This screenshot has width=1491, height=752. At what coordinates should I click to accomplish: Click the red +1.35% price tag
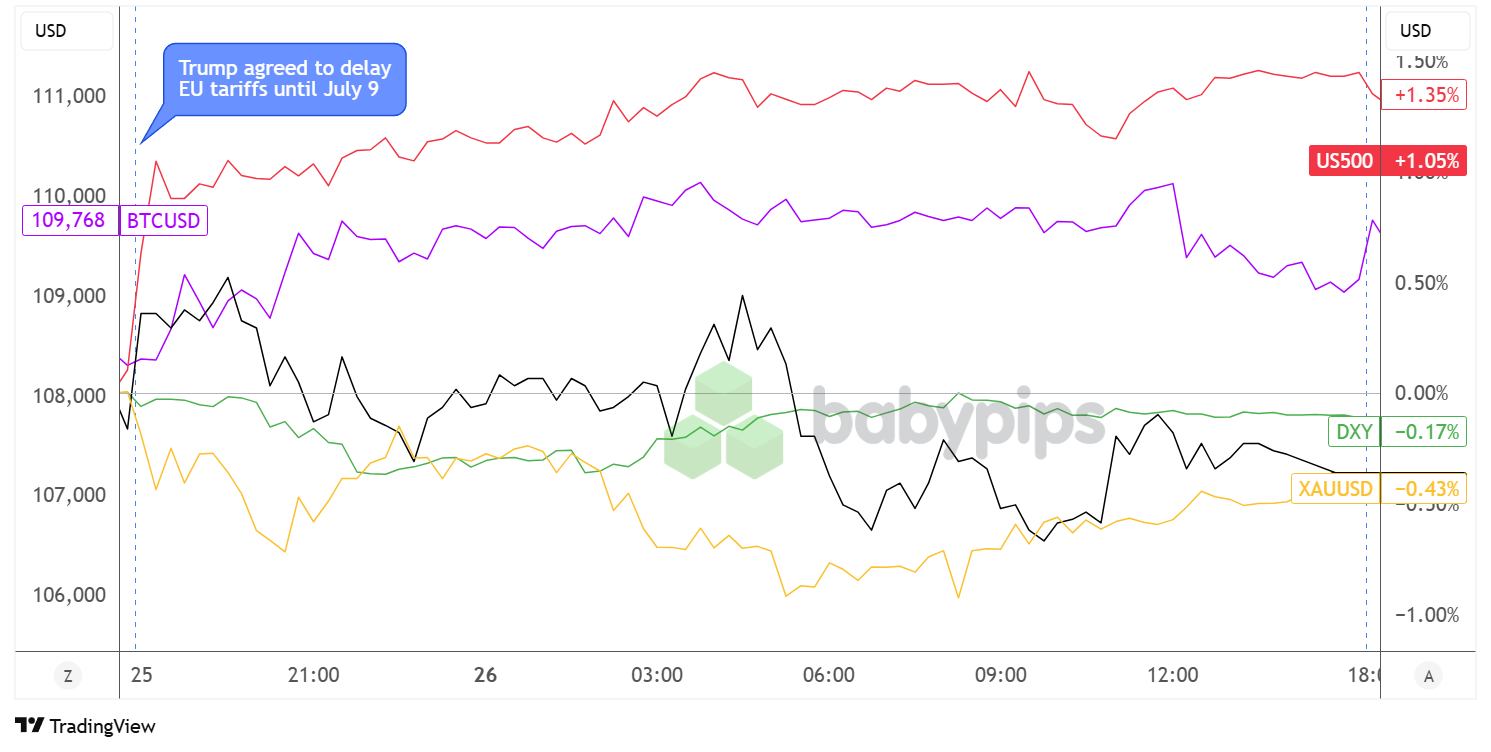tap(1424, 95)
